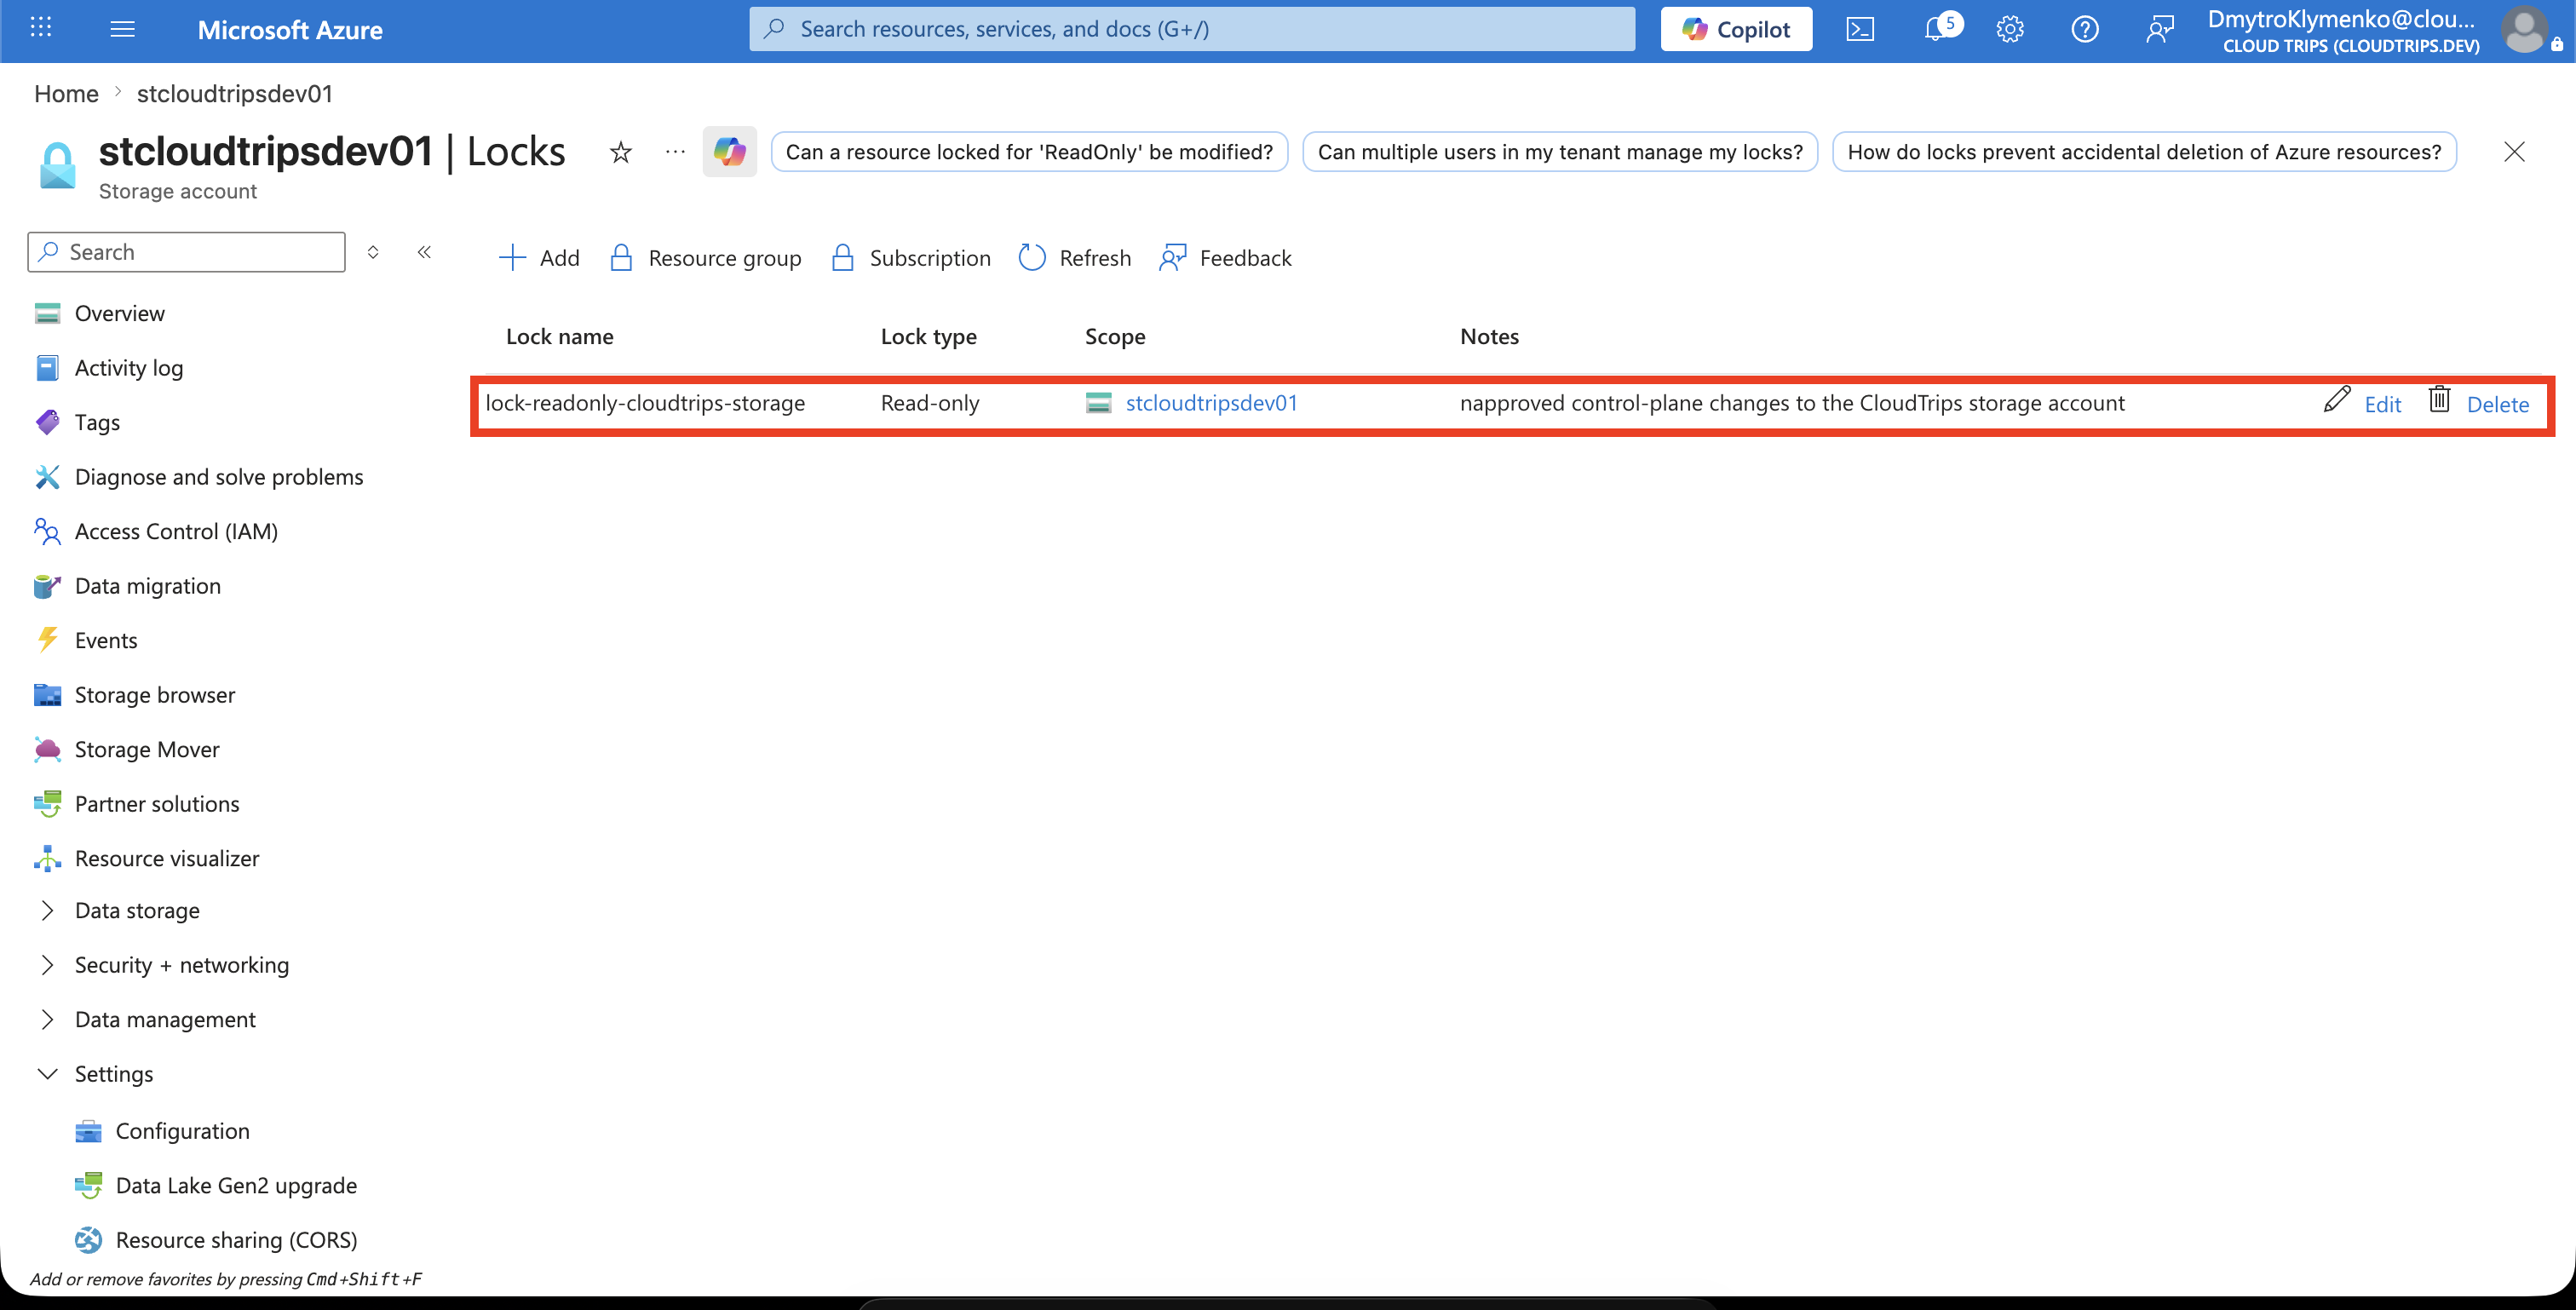Open the more options ellipsis
This screenshot has width=2576, height=1310.
(676, 152)
